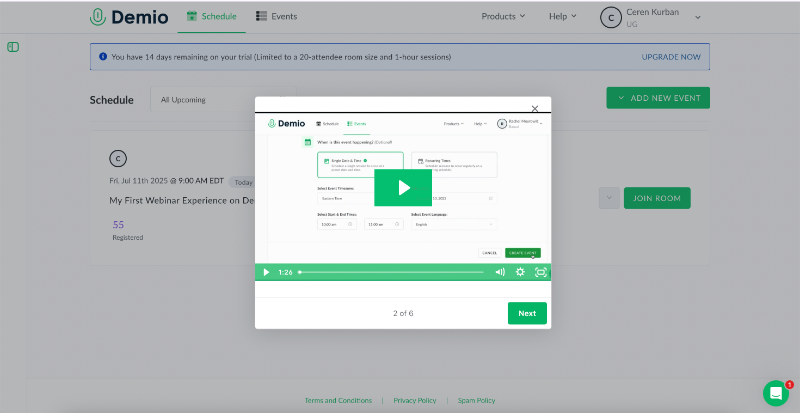Click the Next button in the tour

pyautogui.click(x=527, y=313)
